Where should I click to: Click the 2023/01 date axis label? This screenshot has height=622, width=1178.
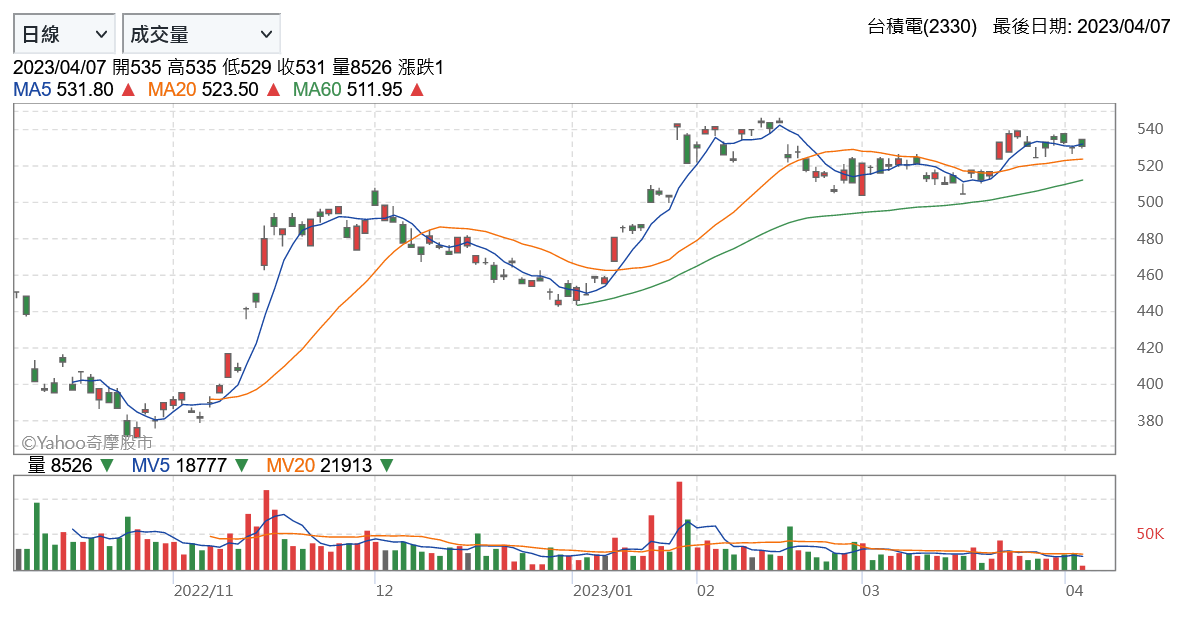coord(603,590)
